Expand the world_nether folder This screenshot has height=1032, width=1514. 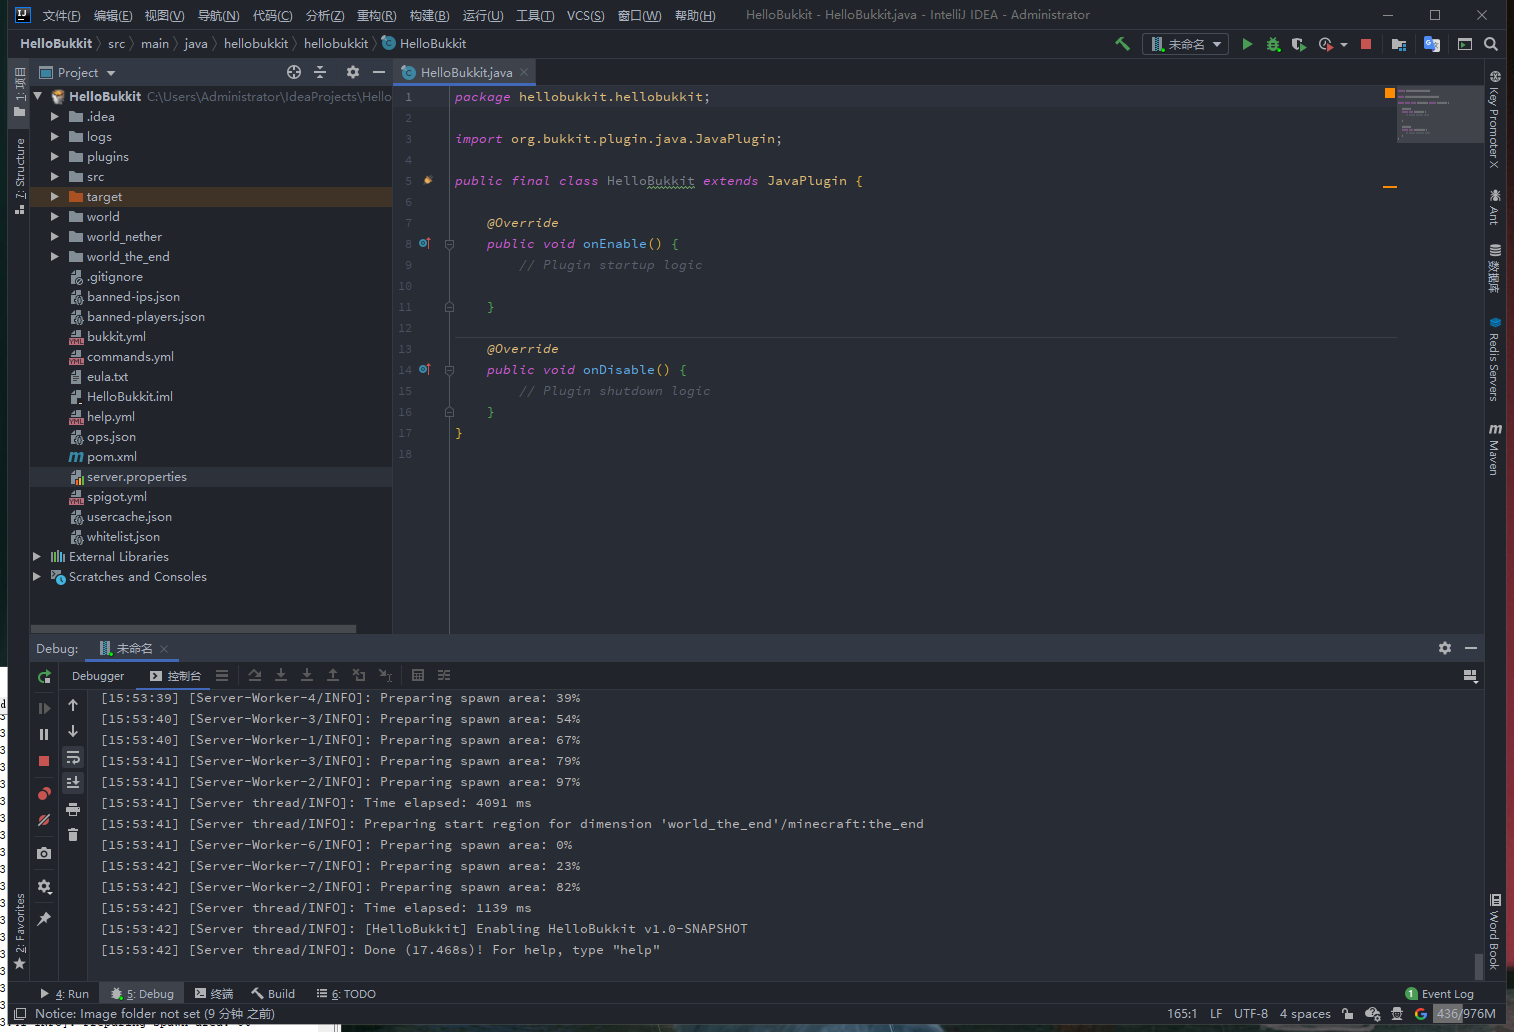pos(55,237)
